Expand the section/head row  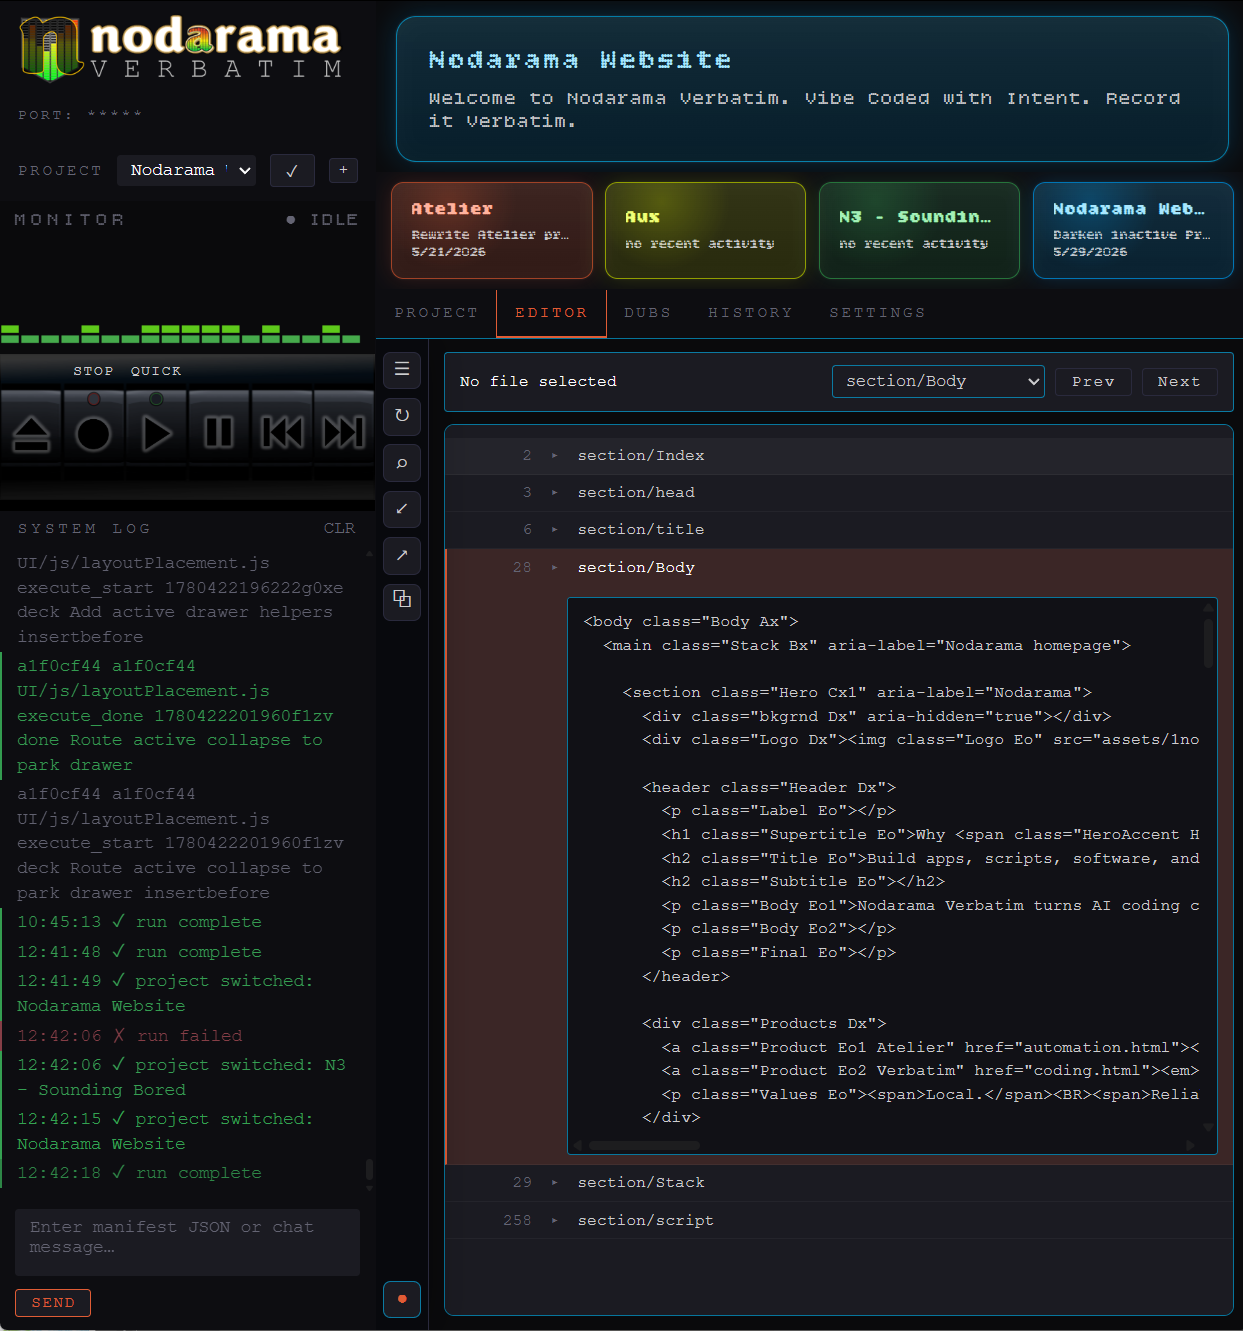pos(838,493)
